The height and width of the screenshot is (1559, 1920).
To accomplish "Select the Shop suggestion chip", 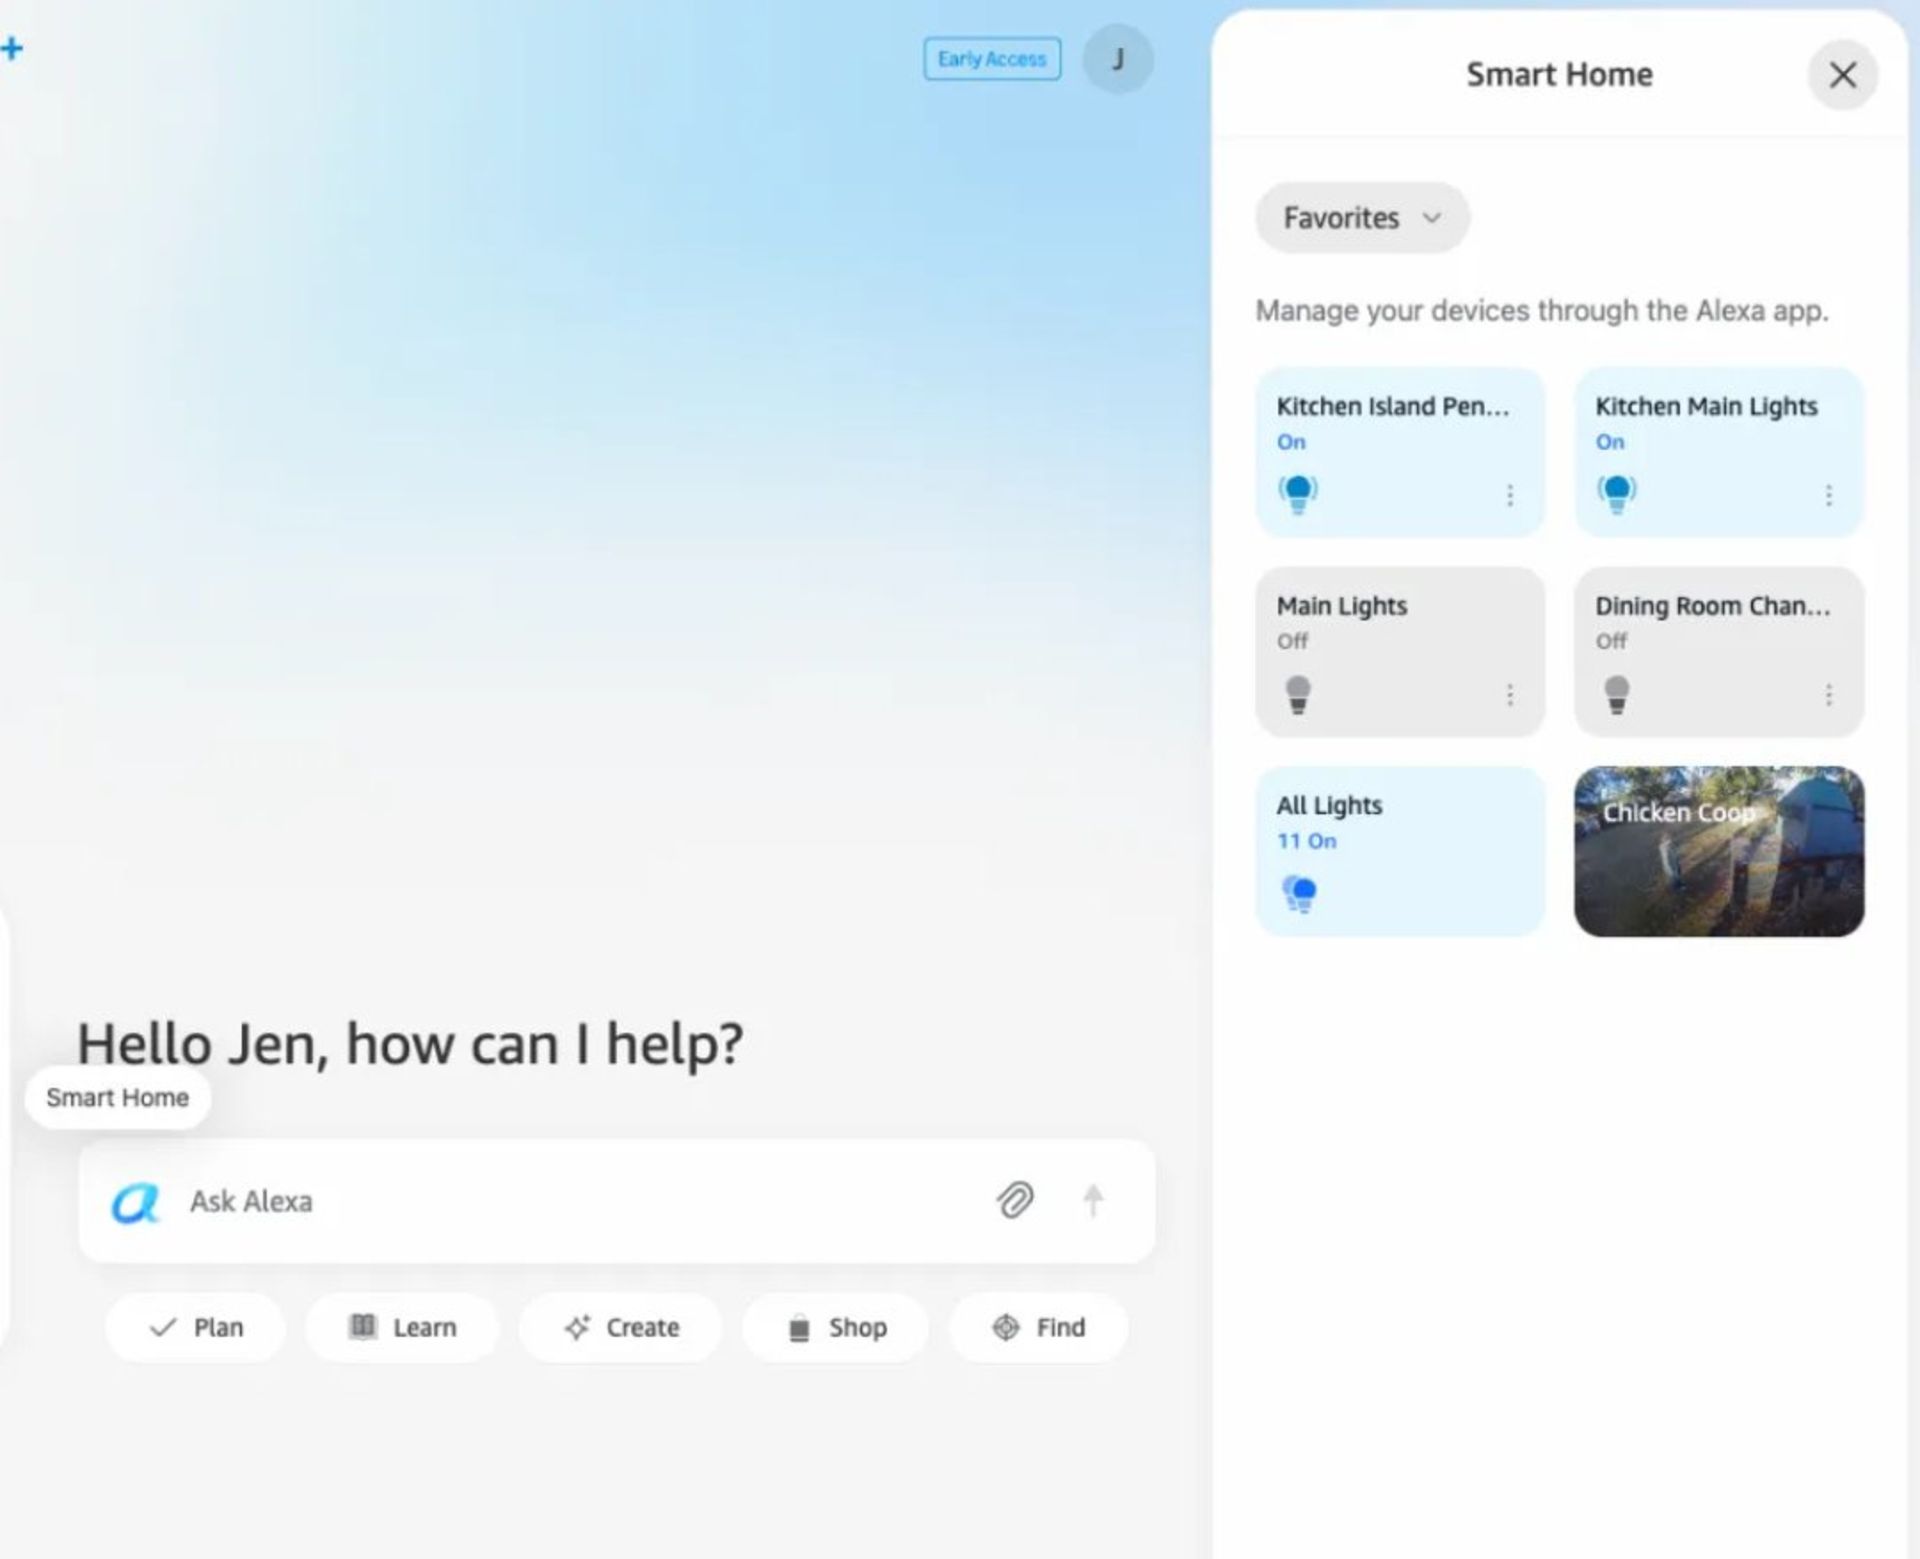I will pyautogui.click(x=836, y=1327).
